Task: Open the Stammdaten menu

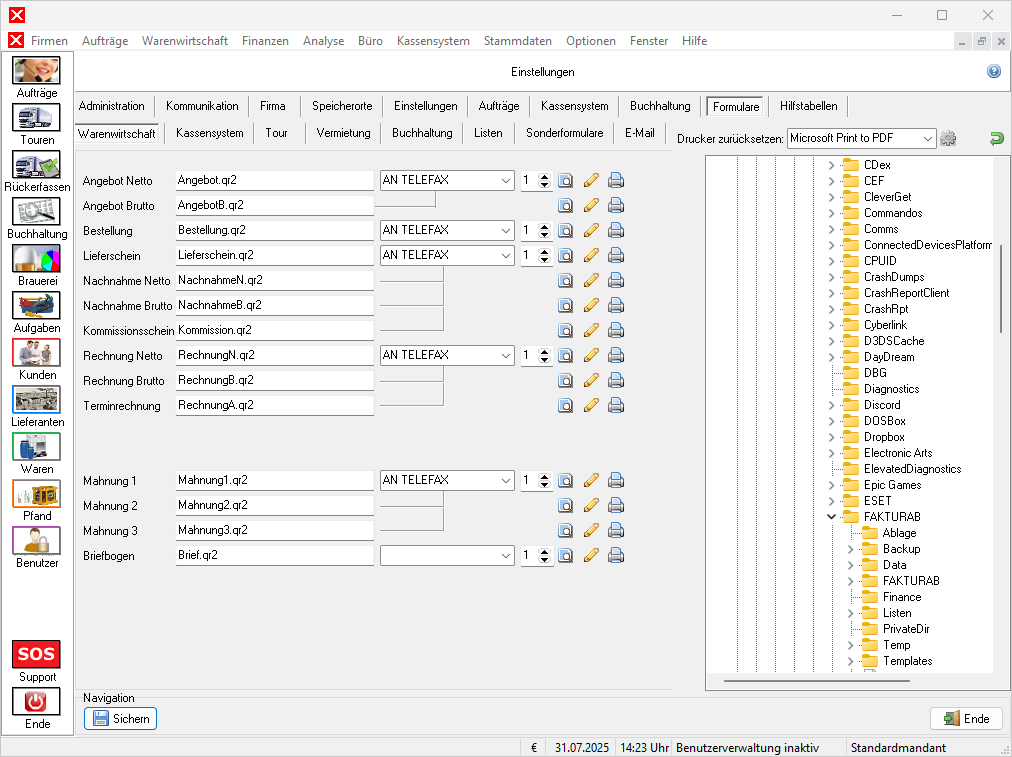Action: coord(517,41)
